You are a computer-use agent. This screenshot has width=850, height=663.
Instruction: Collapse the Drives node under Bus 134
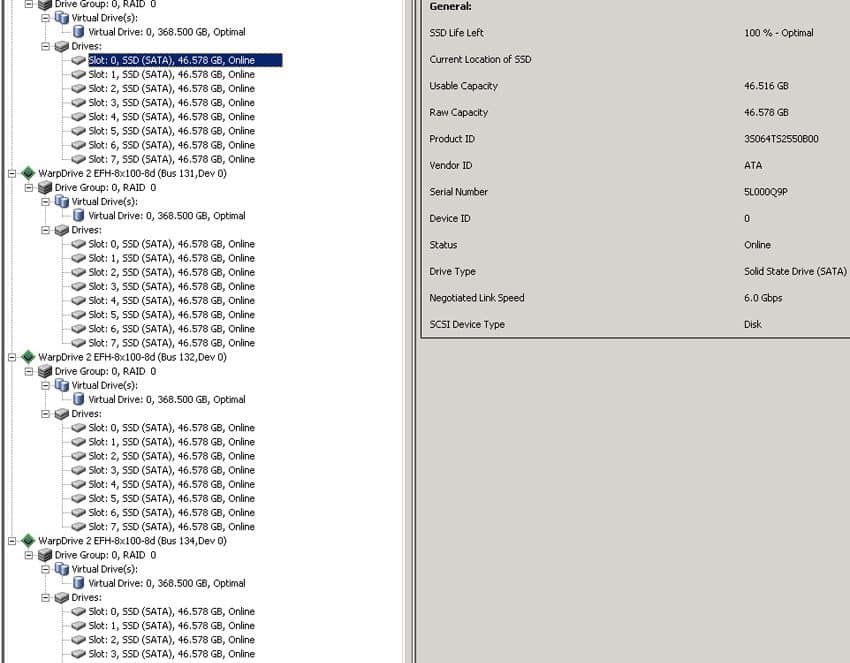(46, 597)
